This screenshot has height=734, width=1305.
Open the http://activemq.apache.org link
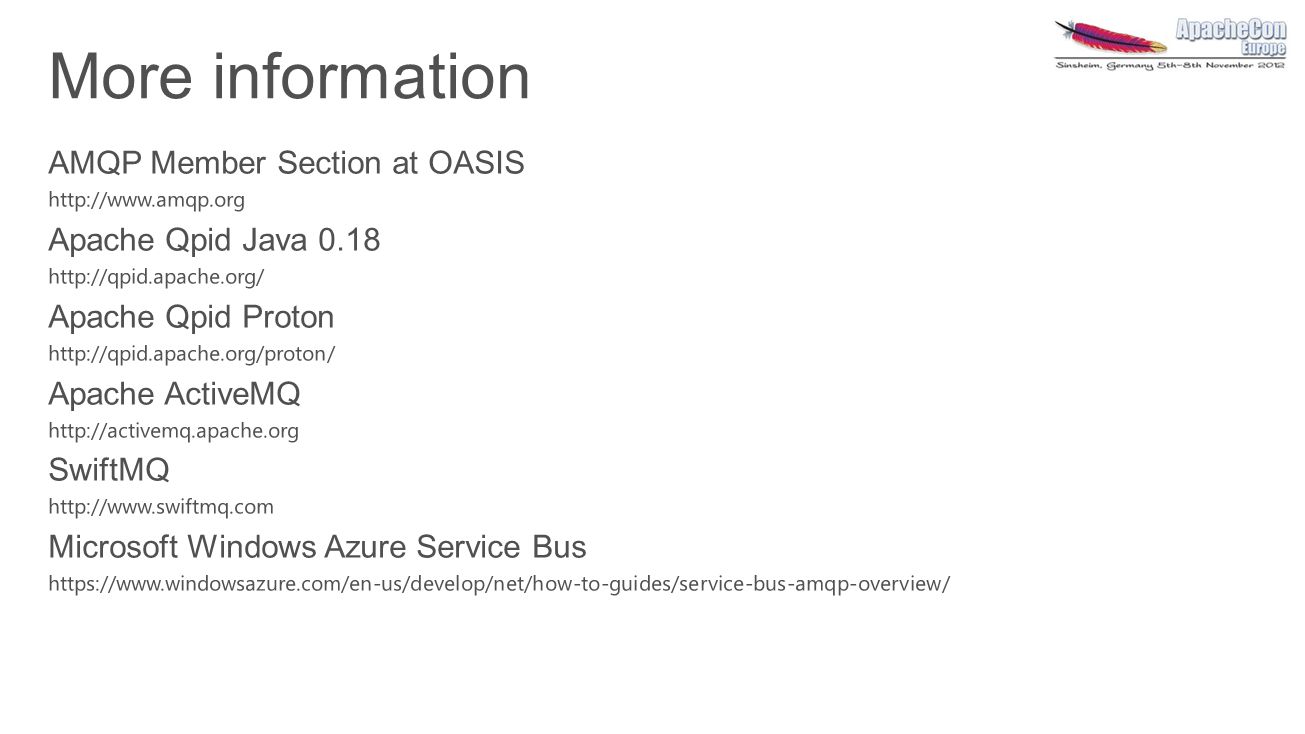[174, 431]
